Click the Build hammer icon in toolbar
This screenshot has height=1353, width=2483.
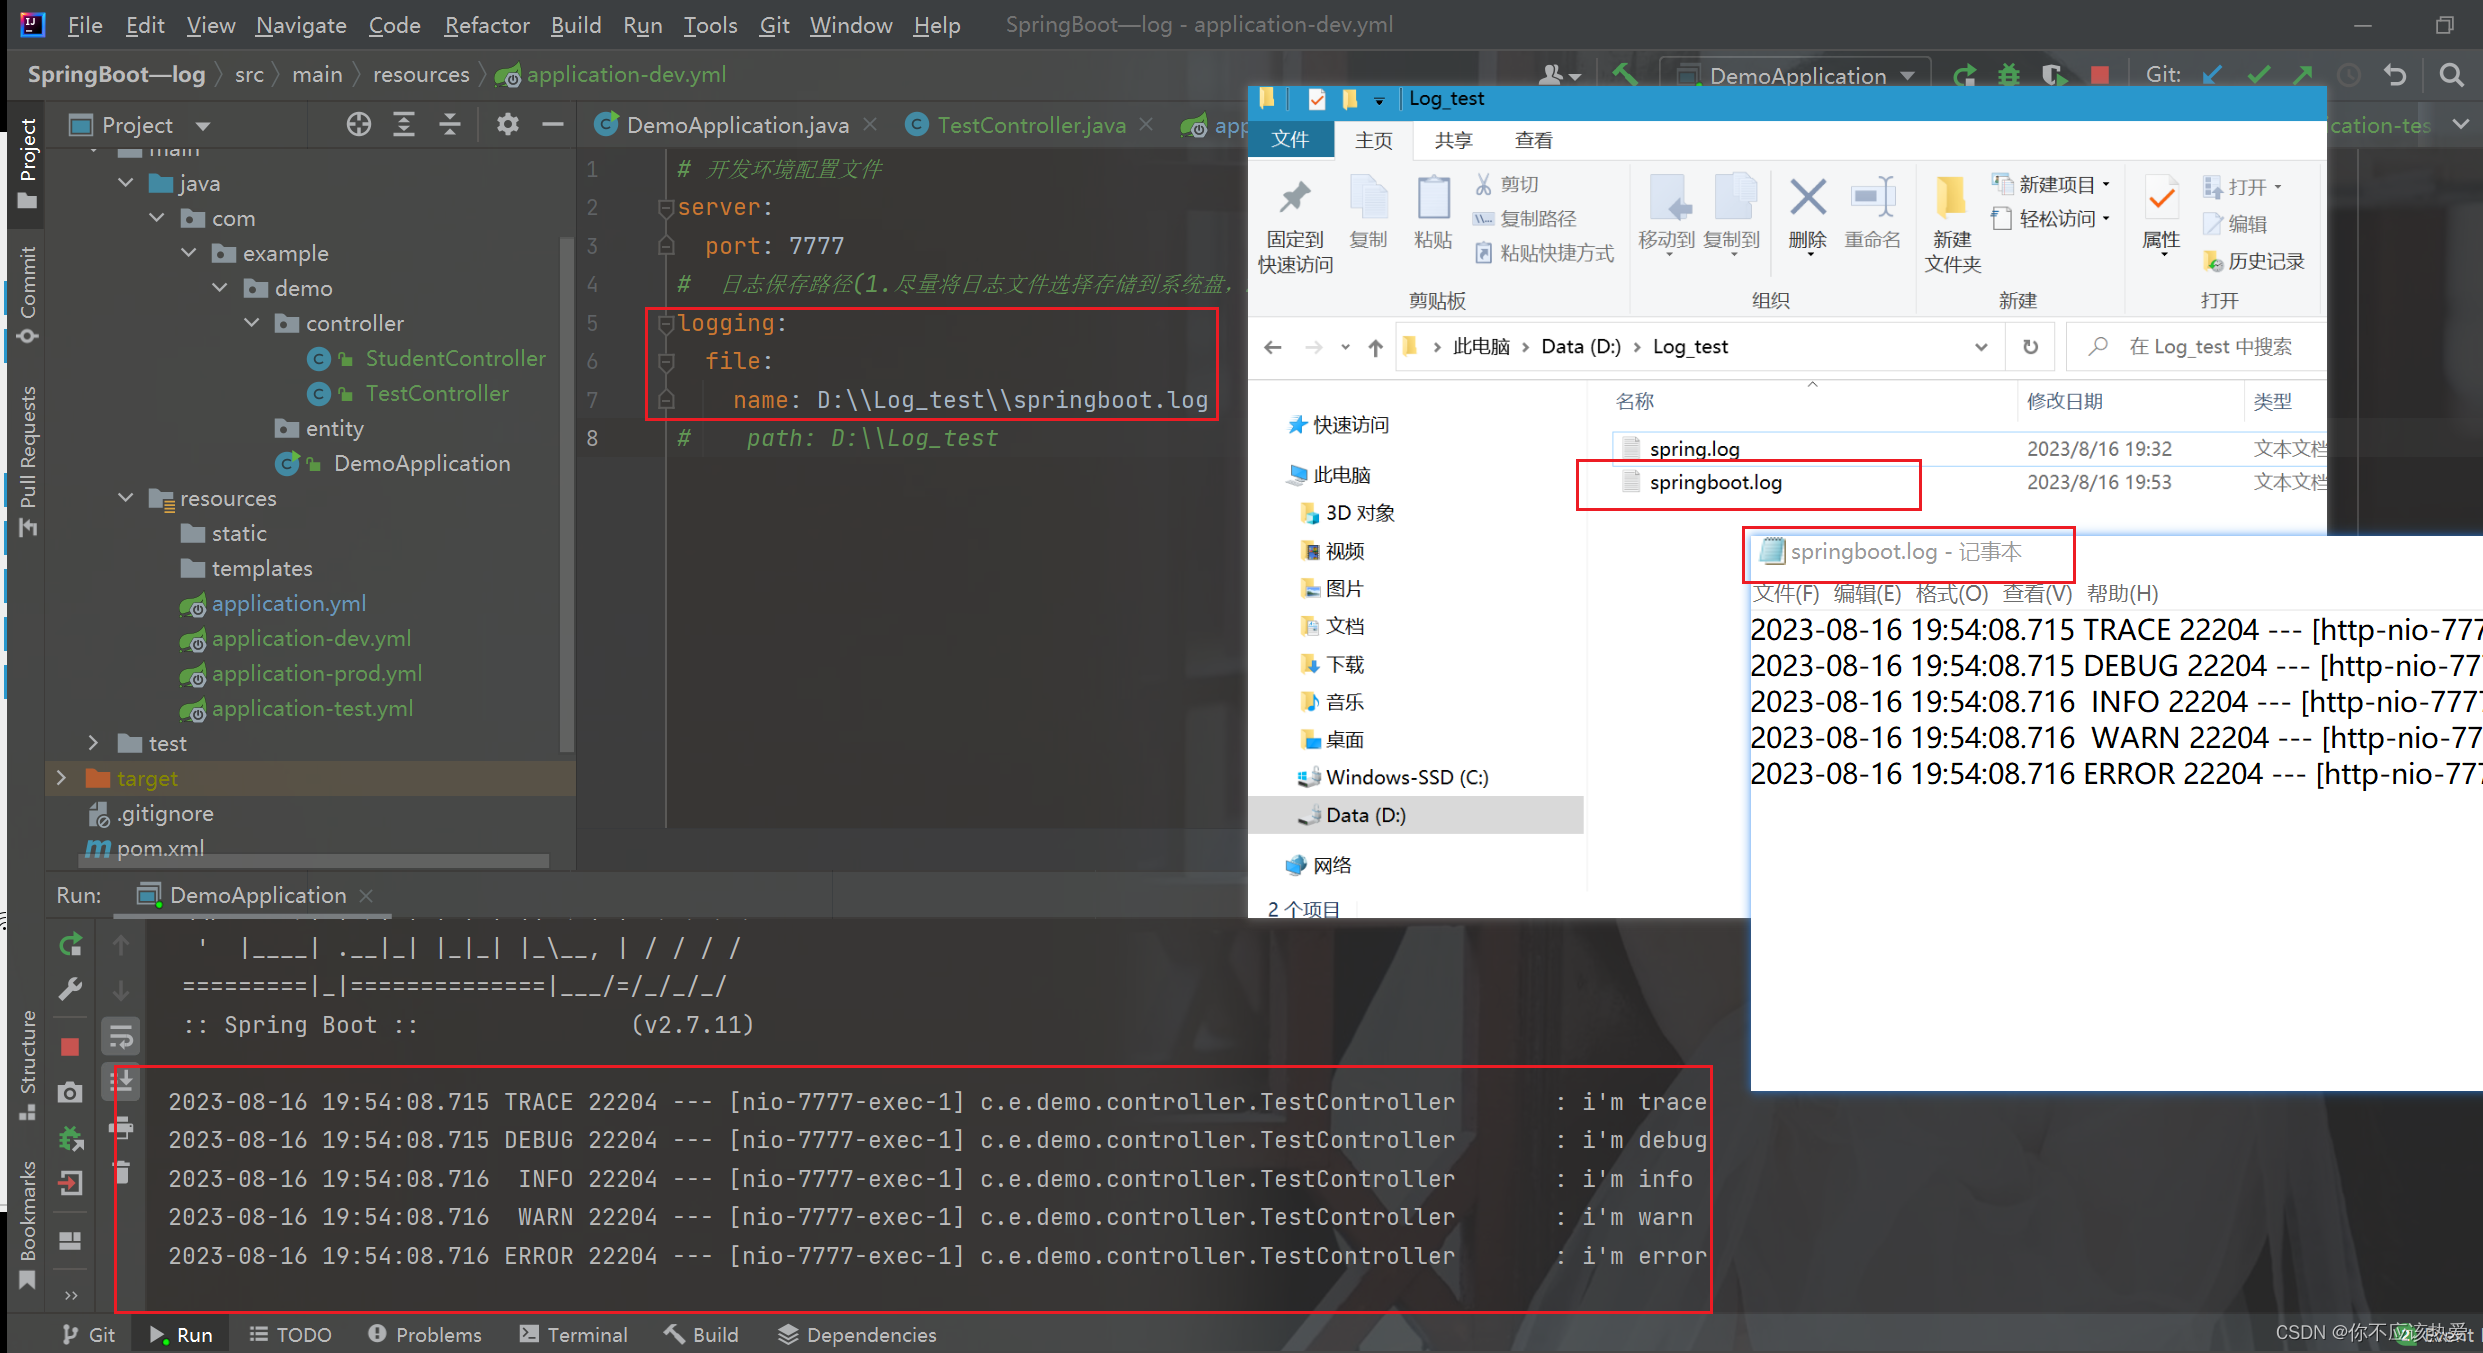tap(1623, 75)
